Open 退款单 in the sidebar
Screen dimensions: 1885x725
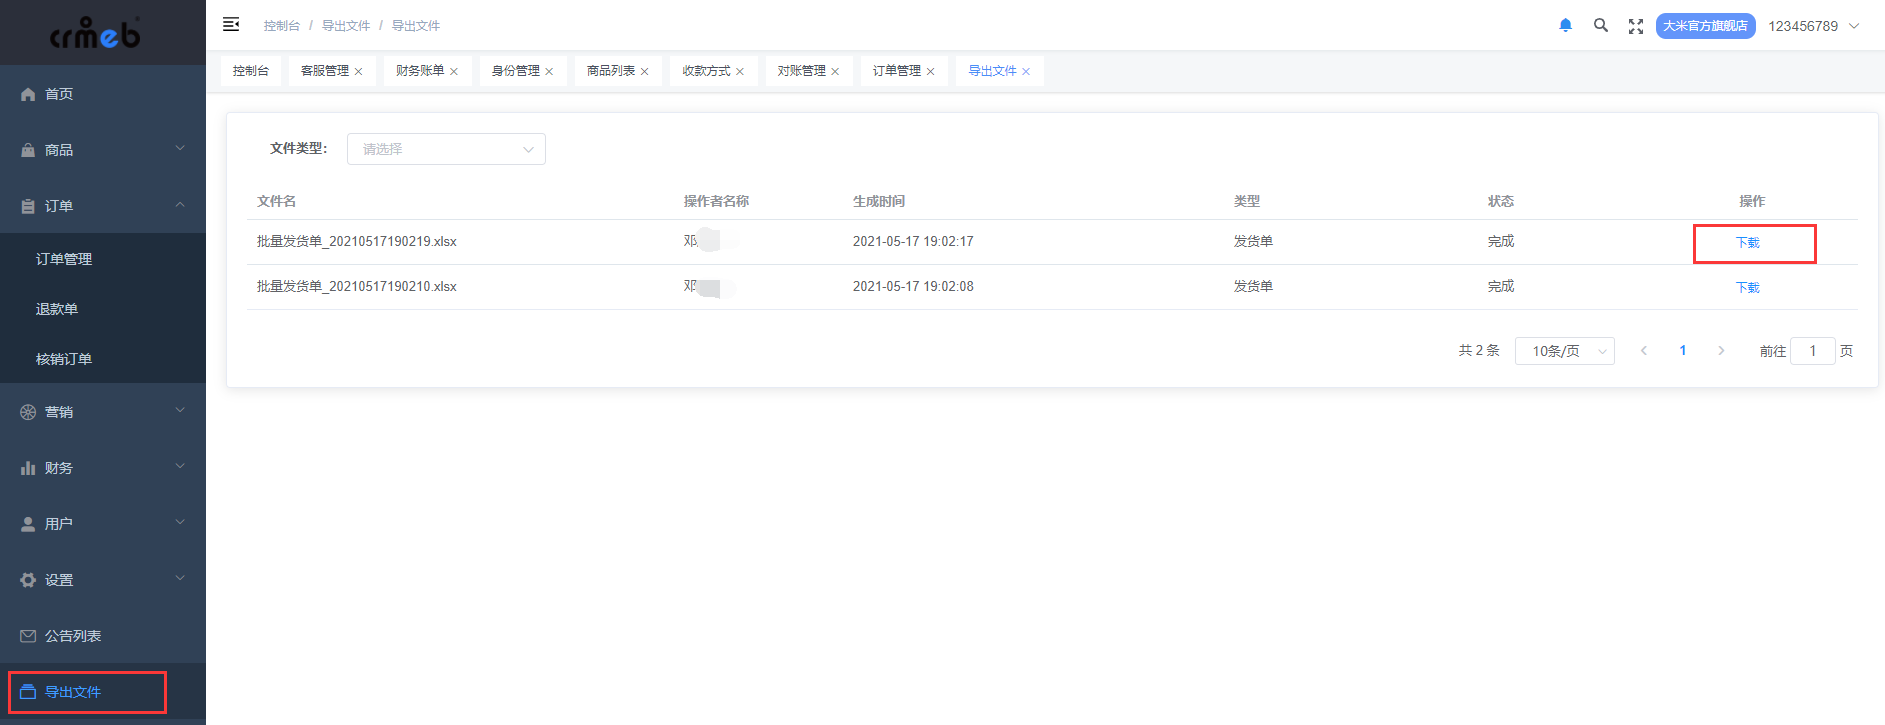point(57,309)
